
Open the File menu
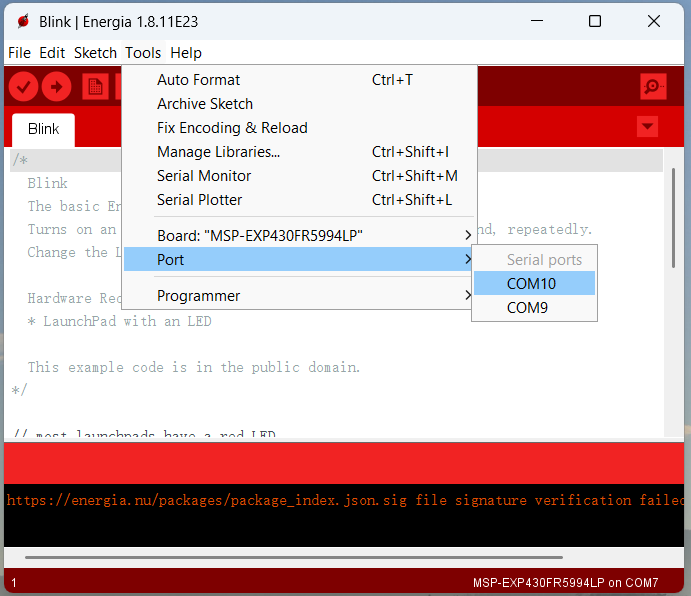click(19, 53)
